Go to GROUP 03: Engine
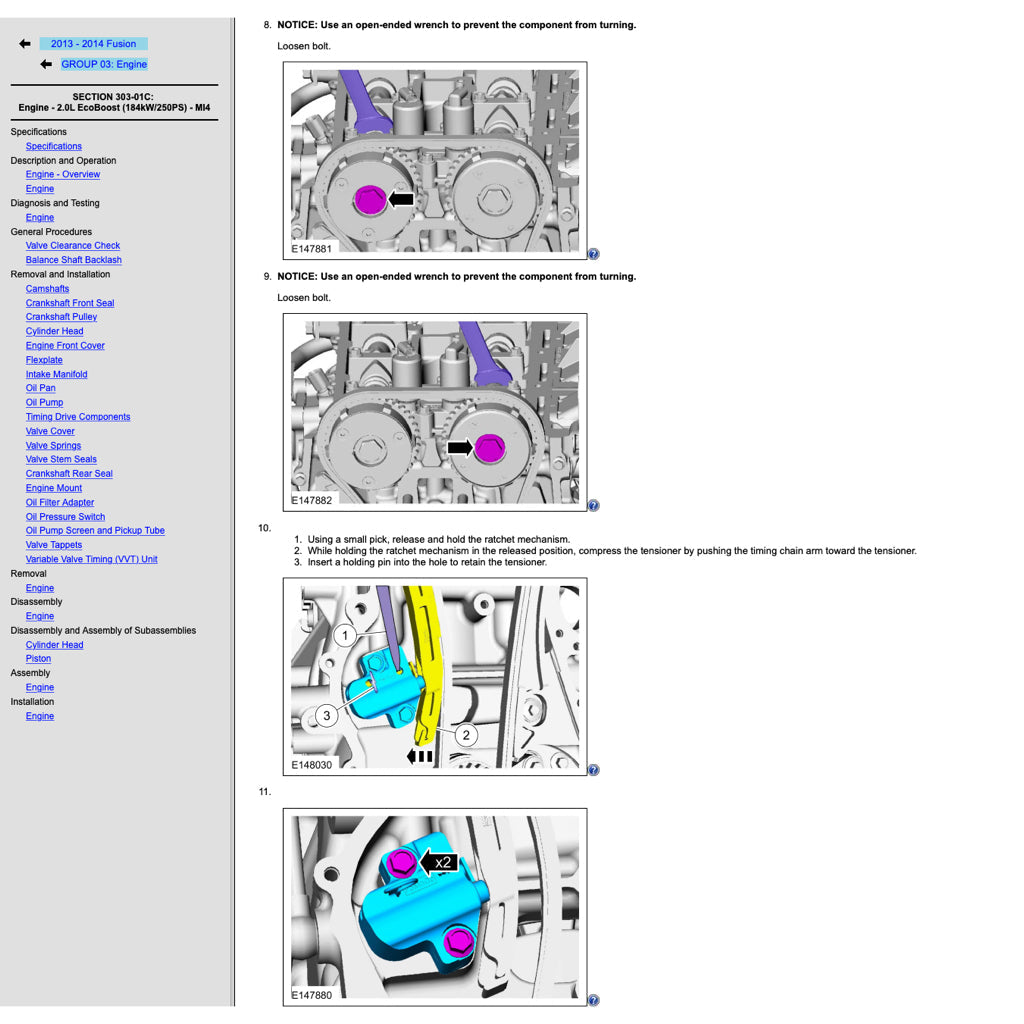 104,64
